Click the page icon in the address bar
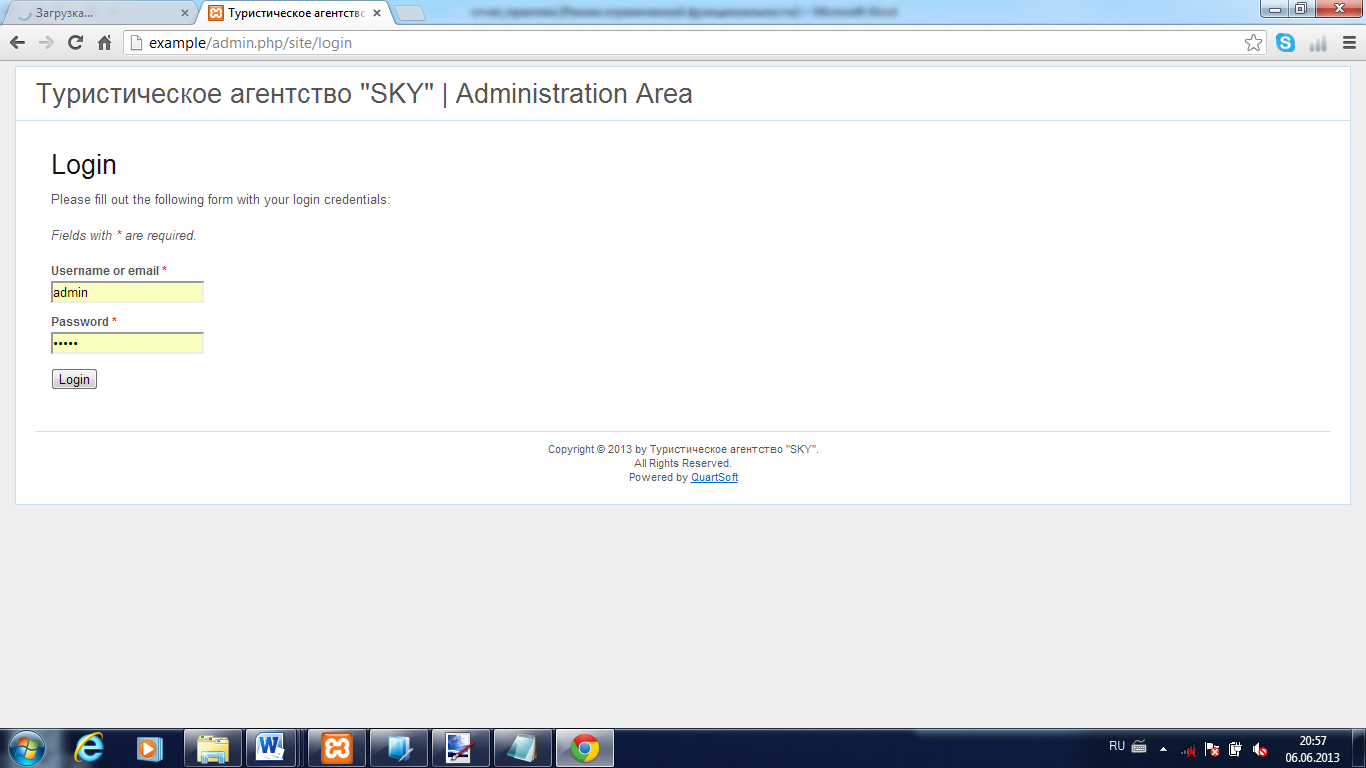Viewport: 1366px width, 768px height. click(x=136, y=43)
